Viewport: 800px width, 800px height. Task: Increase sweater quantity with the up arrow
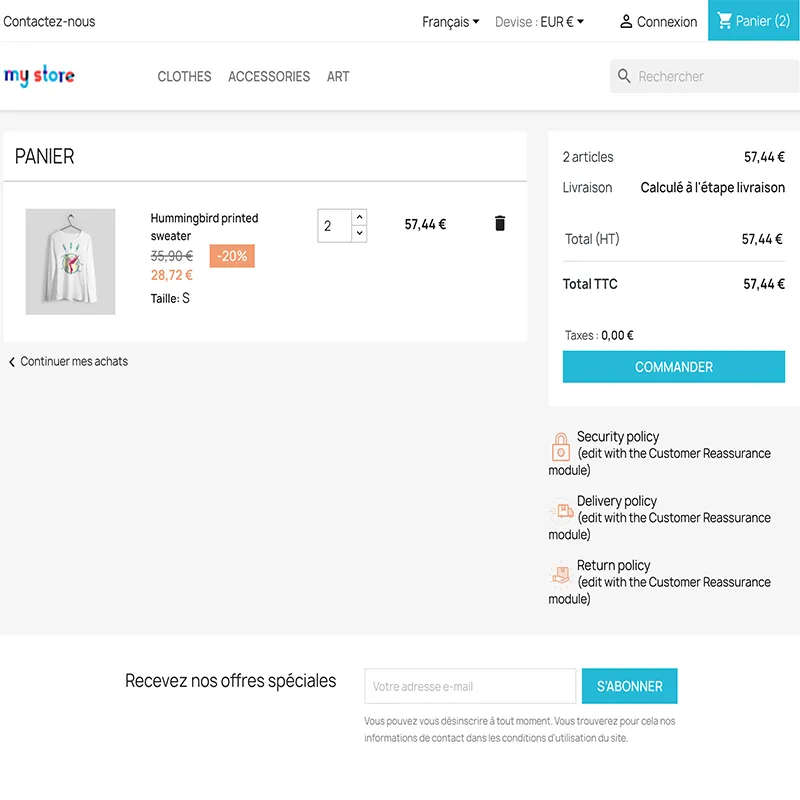click(x=359, y=217)
